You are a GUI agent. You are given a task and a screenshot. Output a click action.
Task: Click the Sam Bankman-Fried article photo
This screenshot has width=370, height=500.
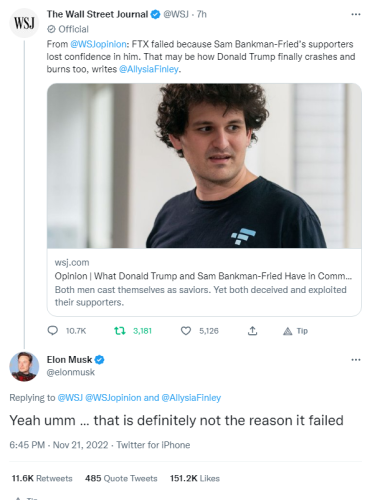[204, 166]
